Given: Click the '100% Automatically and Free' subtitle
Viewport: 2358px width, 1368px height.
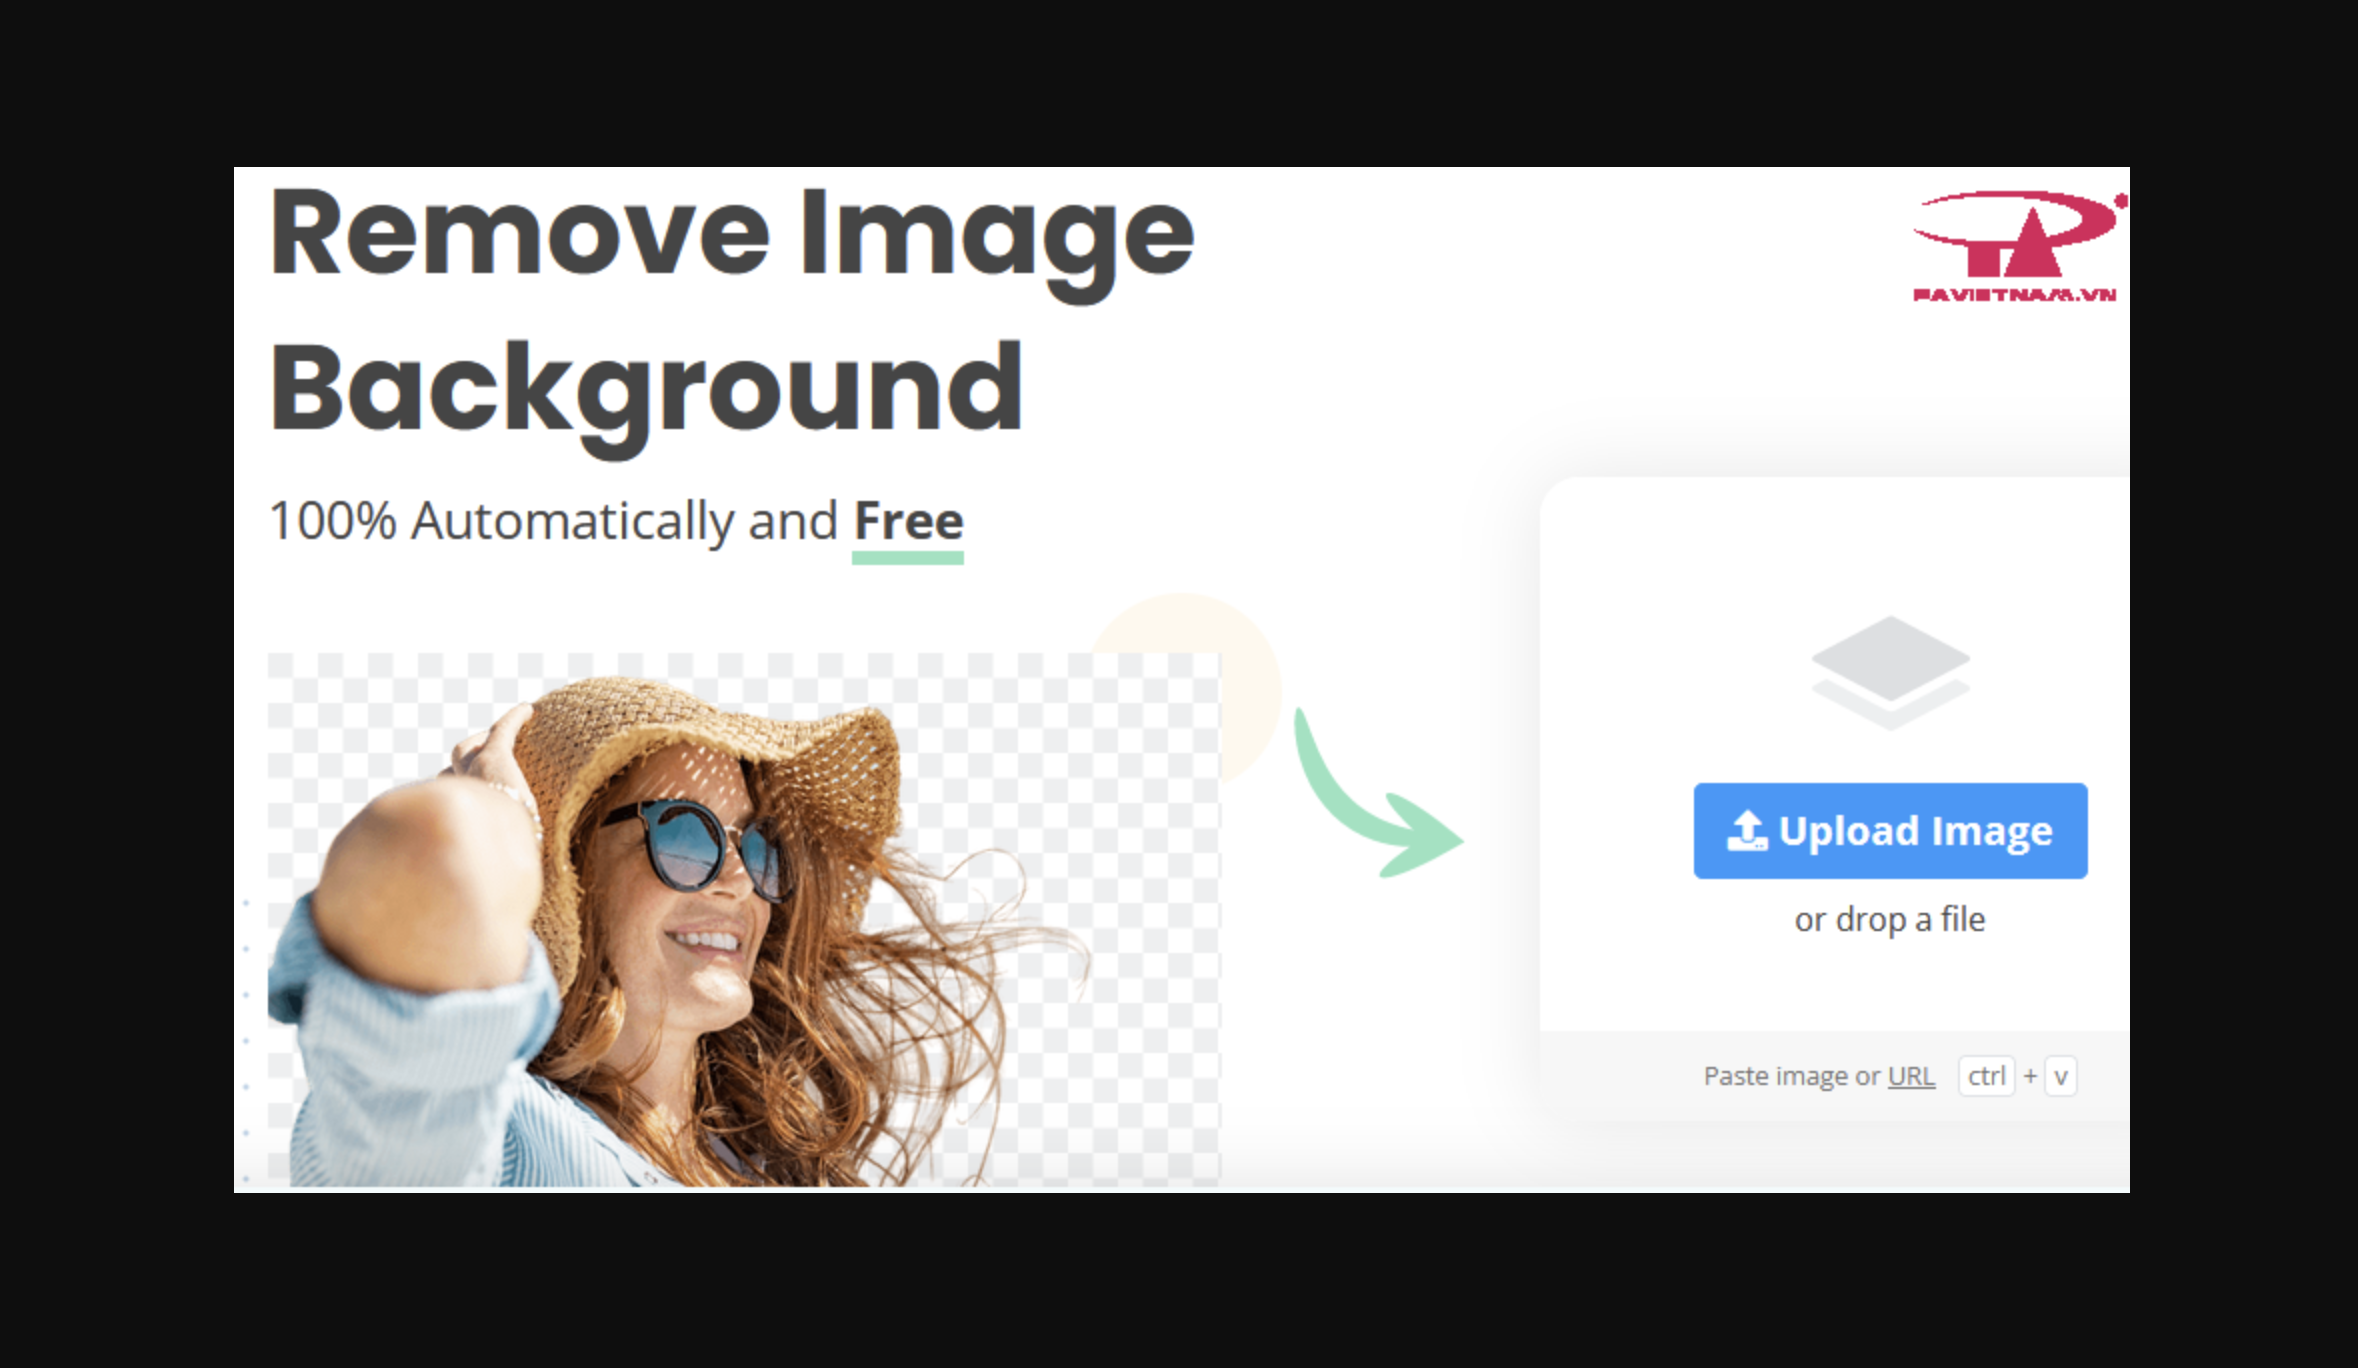Looking at the screenshot, I should (616, 521).
